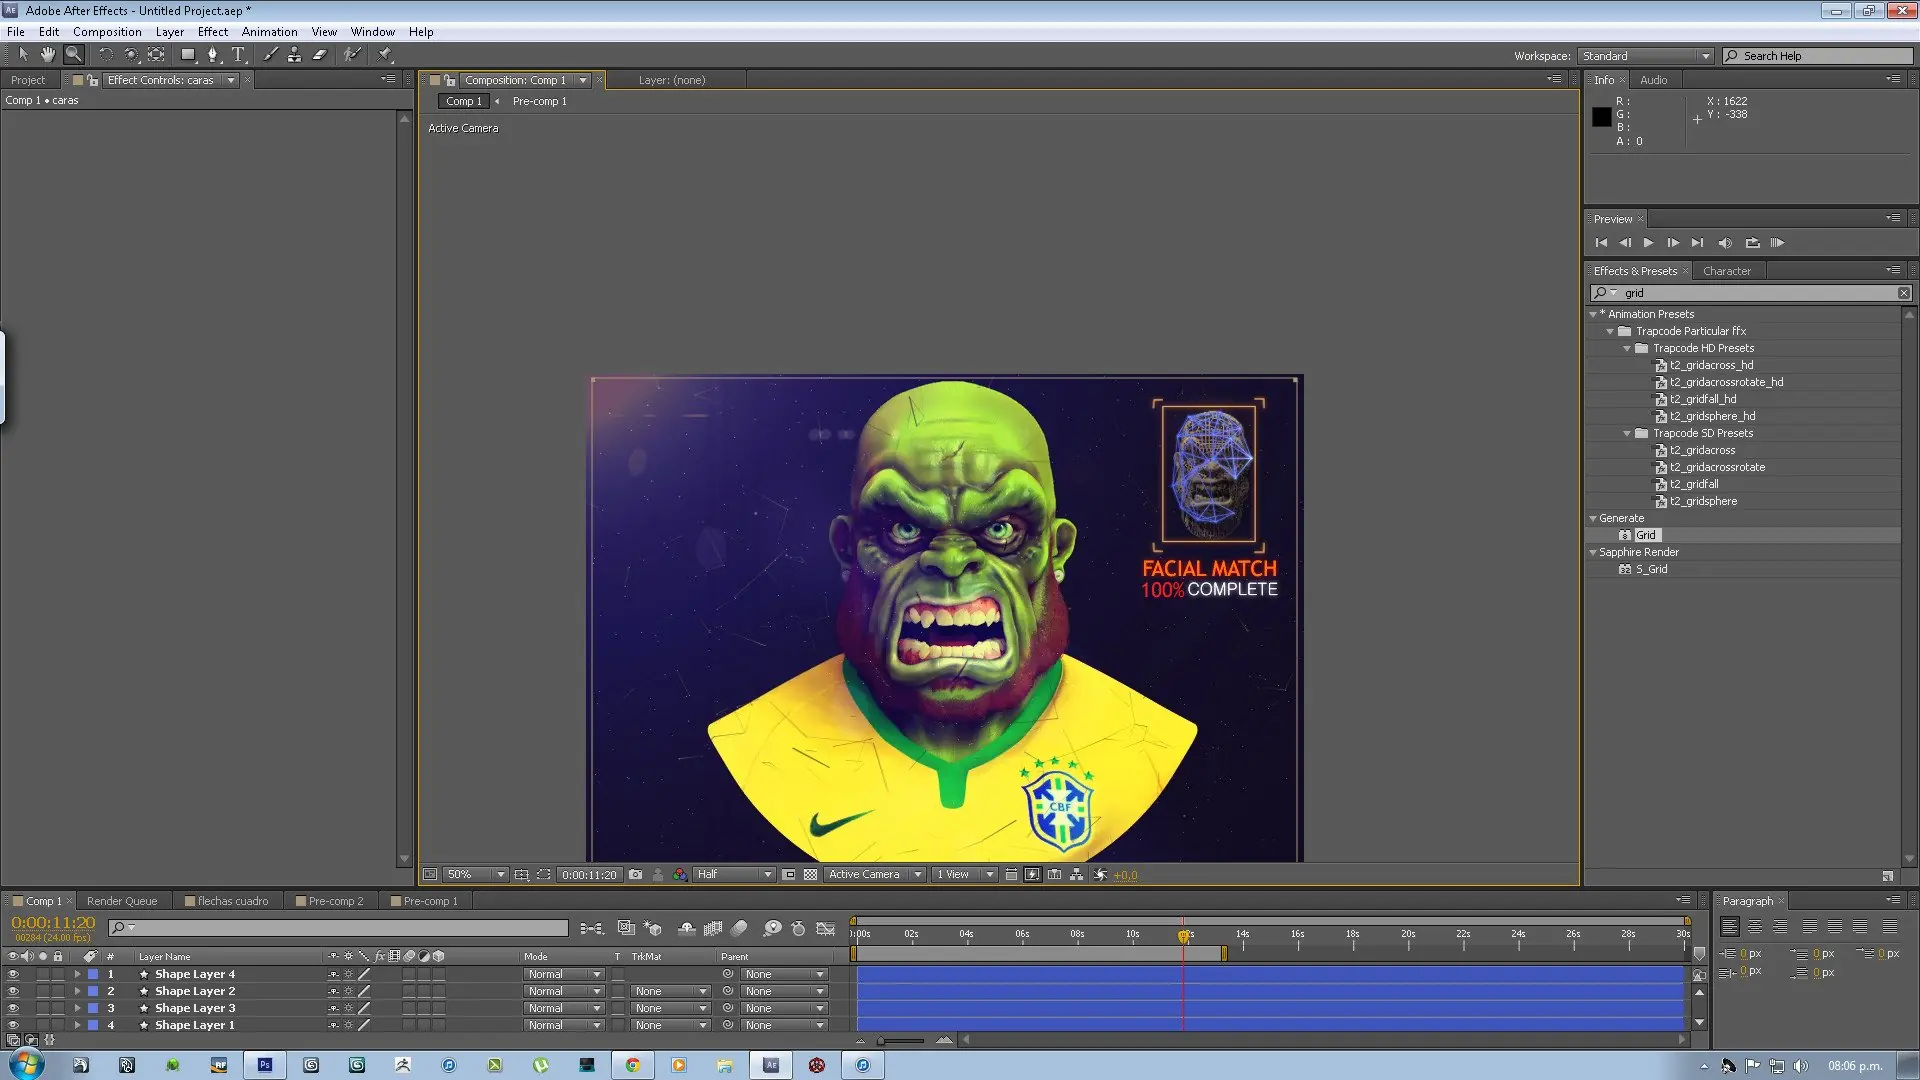The image size is (1920, 1080).
Task: Select the Brush tool
Action: pos(270,55)
